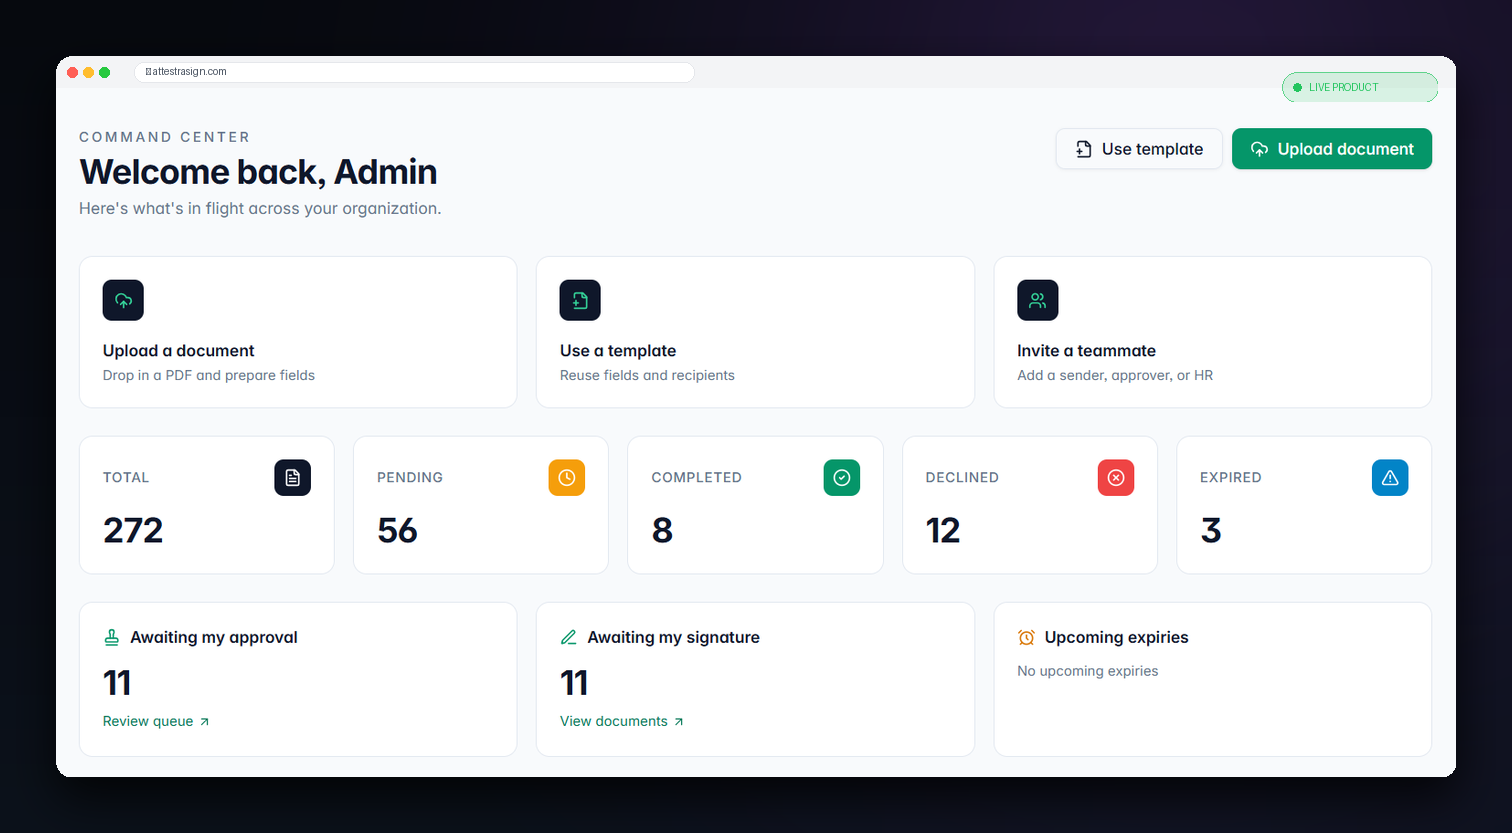Click the No upcoming expiries text

pos(1087,671)
